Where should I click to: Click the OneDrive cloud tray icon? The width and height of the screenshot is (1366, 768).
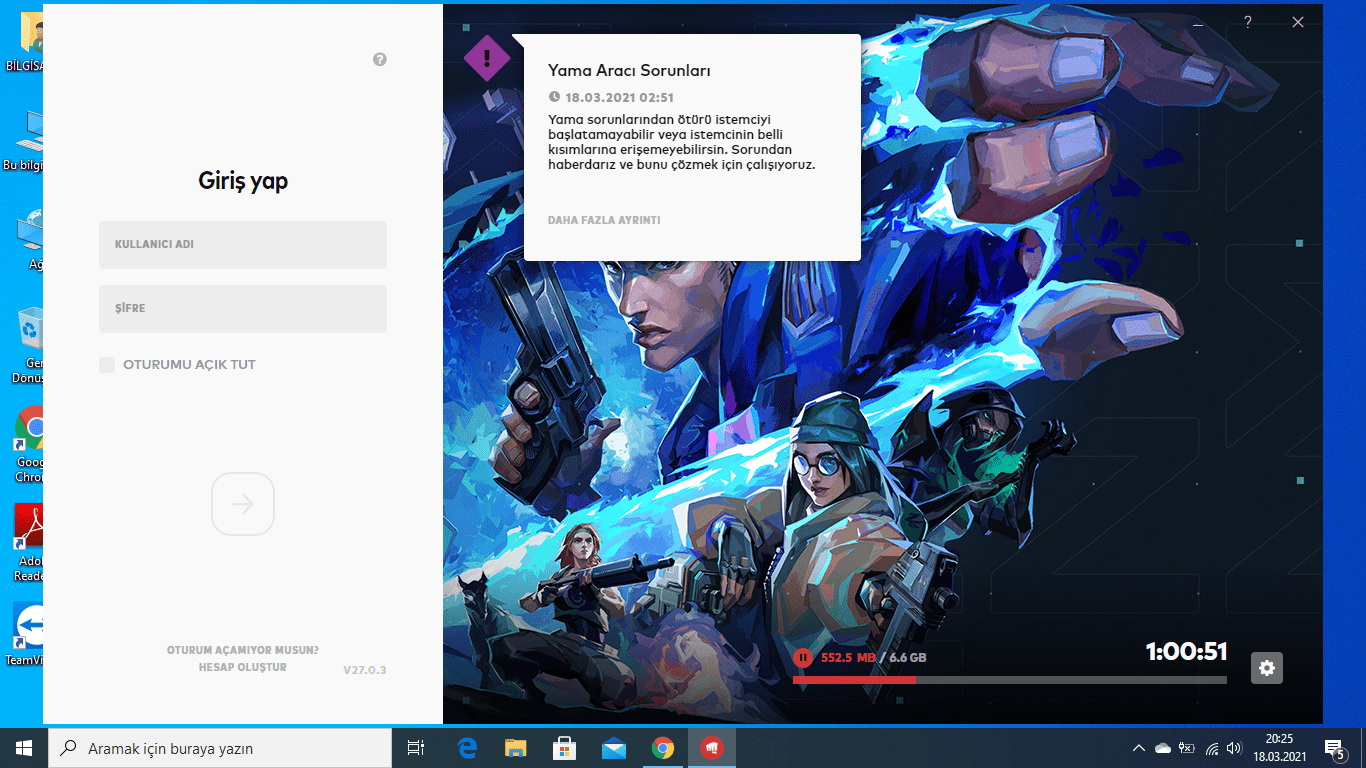[x=1162, y=748]
